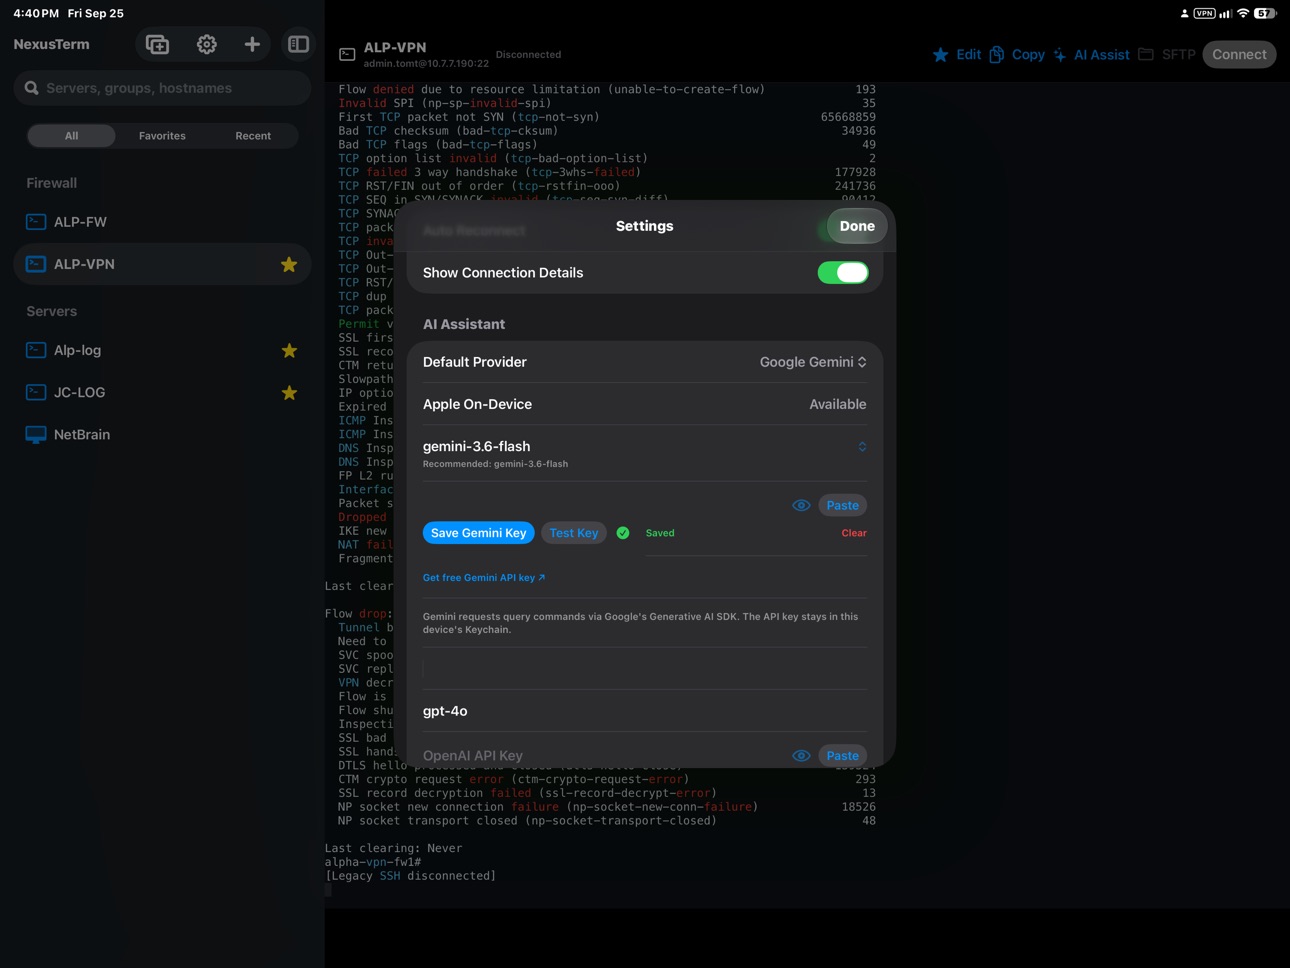Add a new server with plus icon
This screenshot has height=968, width=1290.
pyautogui.click(x=252, y=44)
